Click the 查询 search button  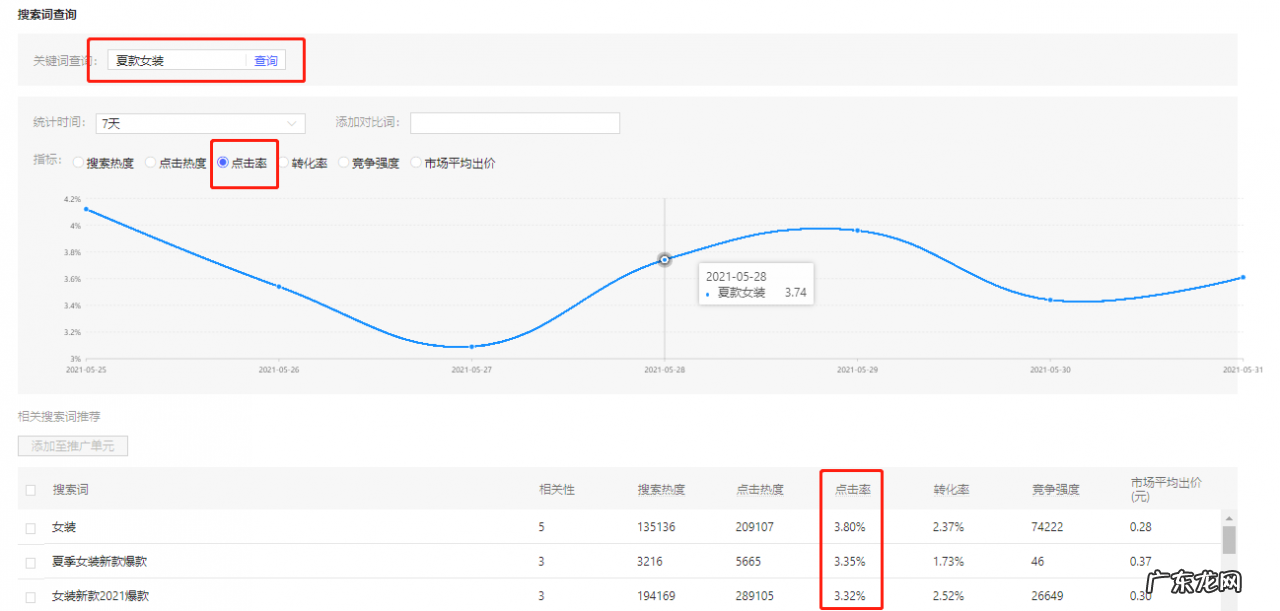(265, 60)
